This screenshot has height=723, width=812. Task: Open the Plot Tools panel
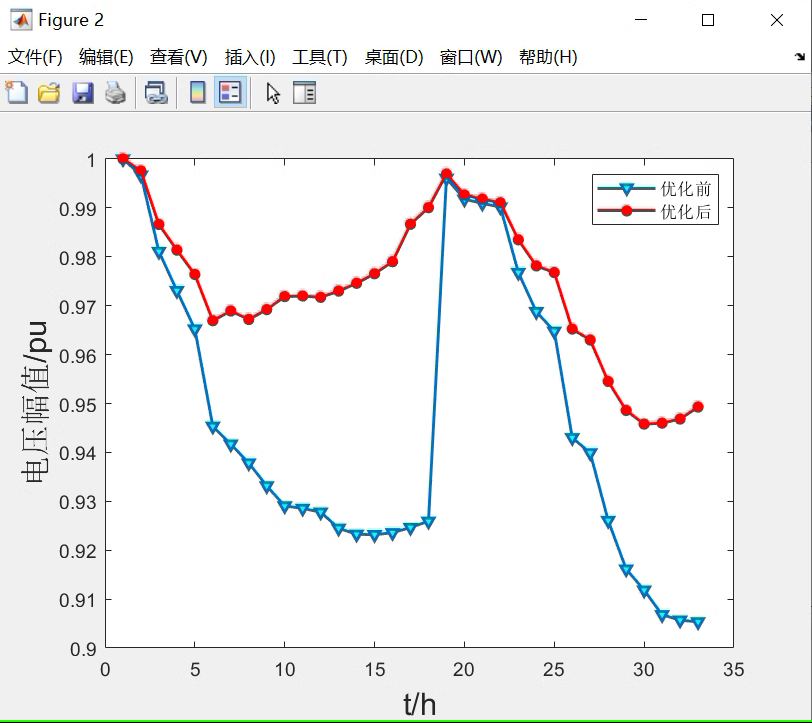pos(305,92)
